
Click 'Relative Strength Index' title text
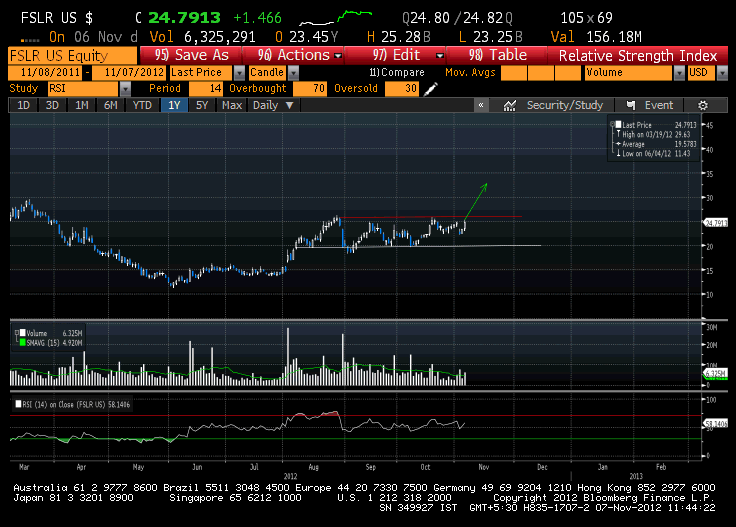[x=638, y=56]
